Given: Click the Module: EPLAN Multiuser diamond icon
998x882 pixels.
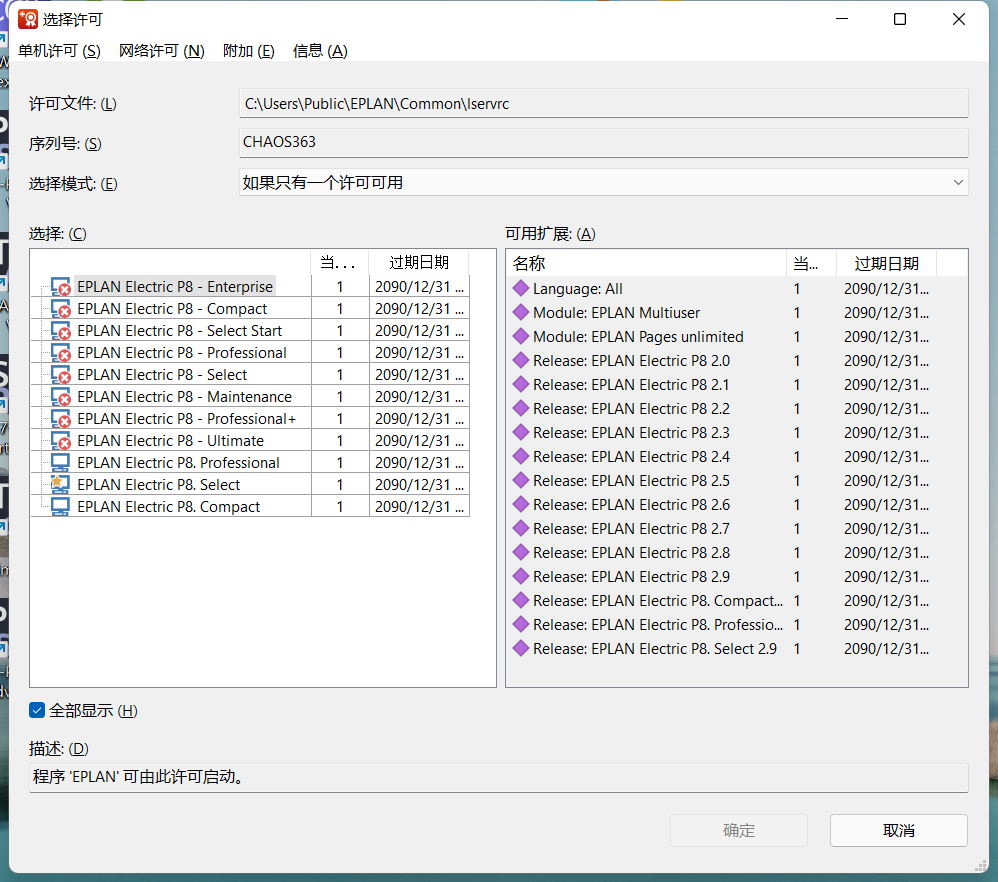Looking at the screenshot, I should [520, 313].
